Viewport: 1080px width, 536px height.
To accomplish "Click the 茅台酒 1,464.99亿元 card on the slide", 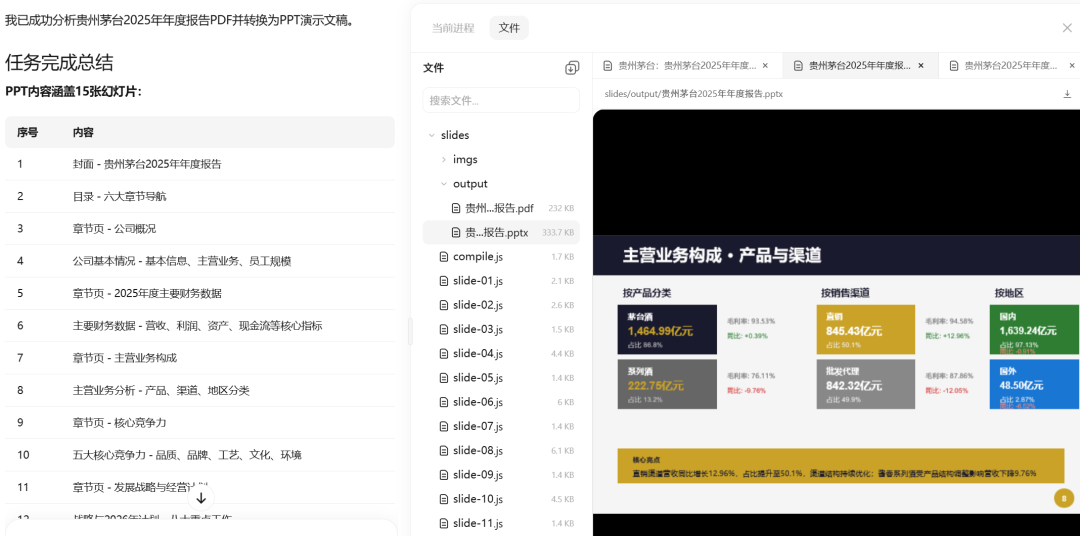I will pos(667,329).
